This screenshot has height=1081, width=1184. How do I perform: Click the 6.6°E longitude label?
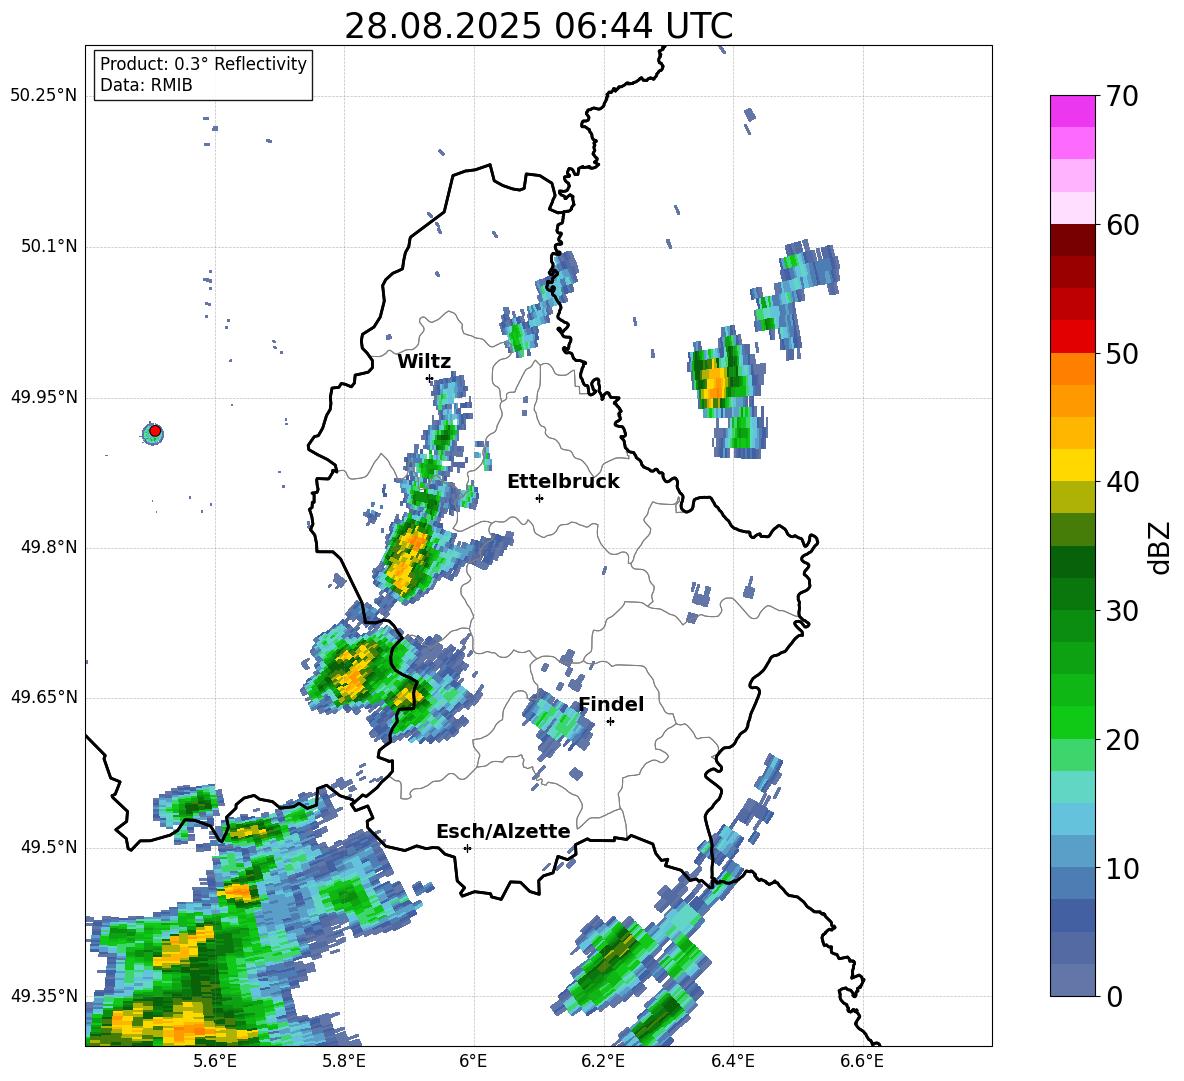click(862, 1061)
